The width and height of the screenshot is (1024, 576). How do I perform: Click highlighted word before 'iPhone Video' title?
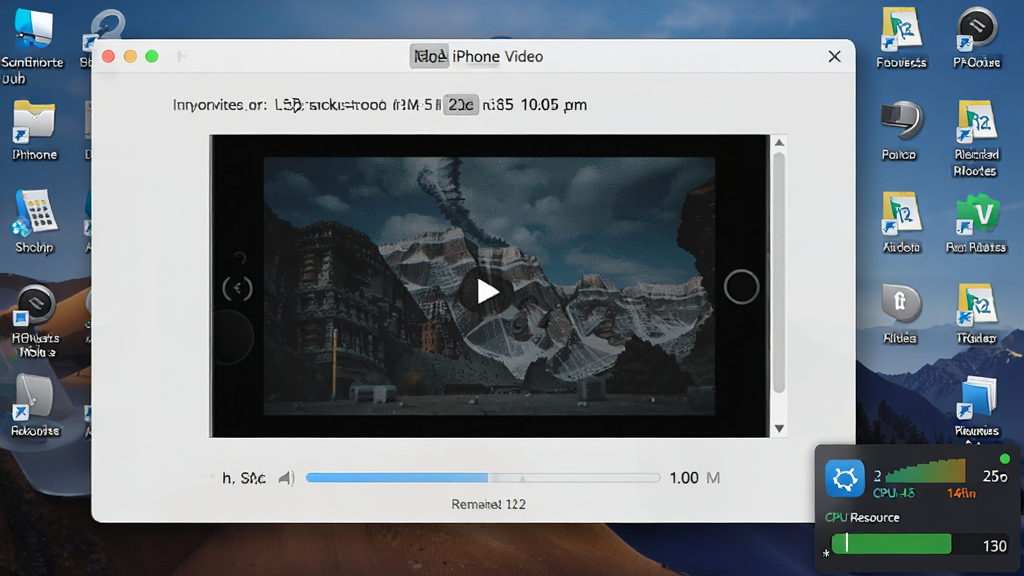coord(429,56)
